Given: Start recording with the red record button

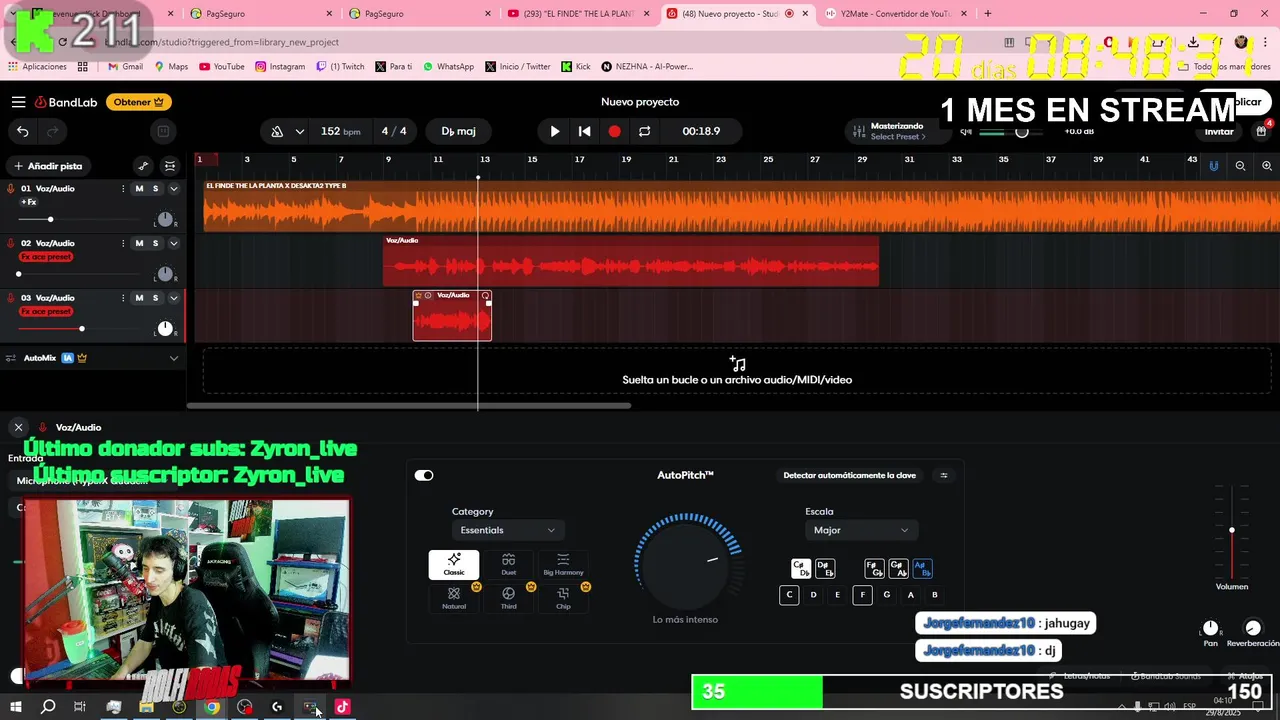Looking at the screenshot, I should tap(615, 131).
